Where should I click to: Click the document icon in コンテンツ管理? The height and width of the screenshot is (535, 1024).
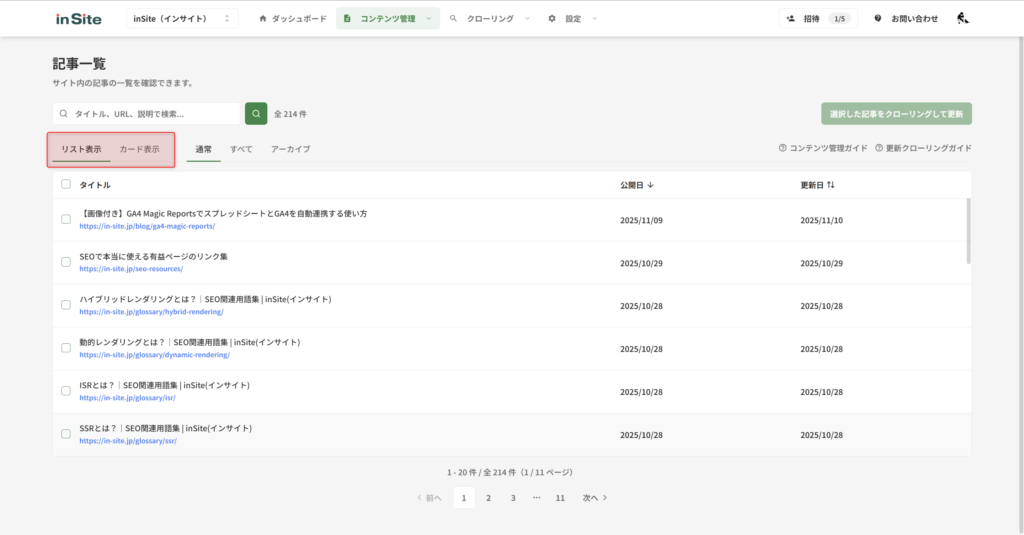[347, 18]
